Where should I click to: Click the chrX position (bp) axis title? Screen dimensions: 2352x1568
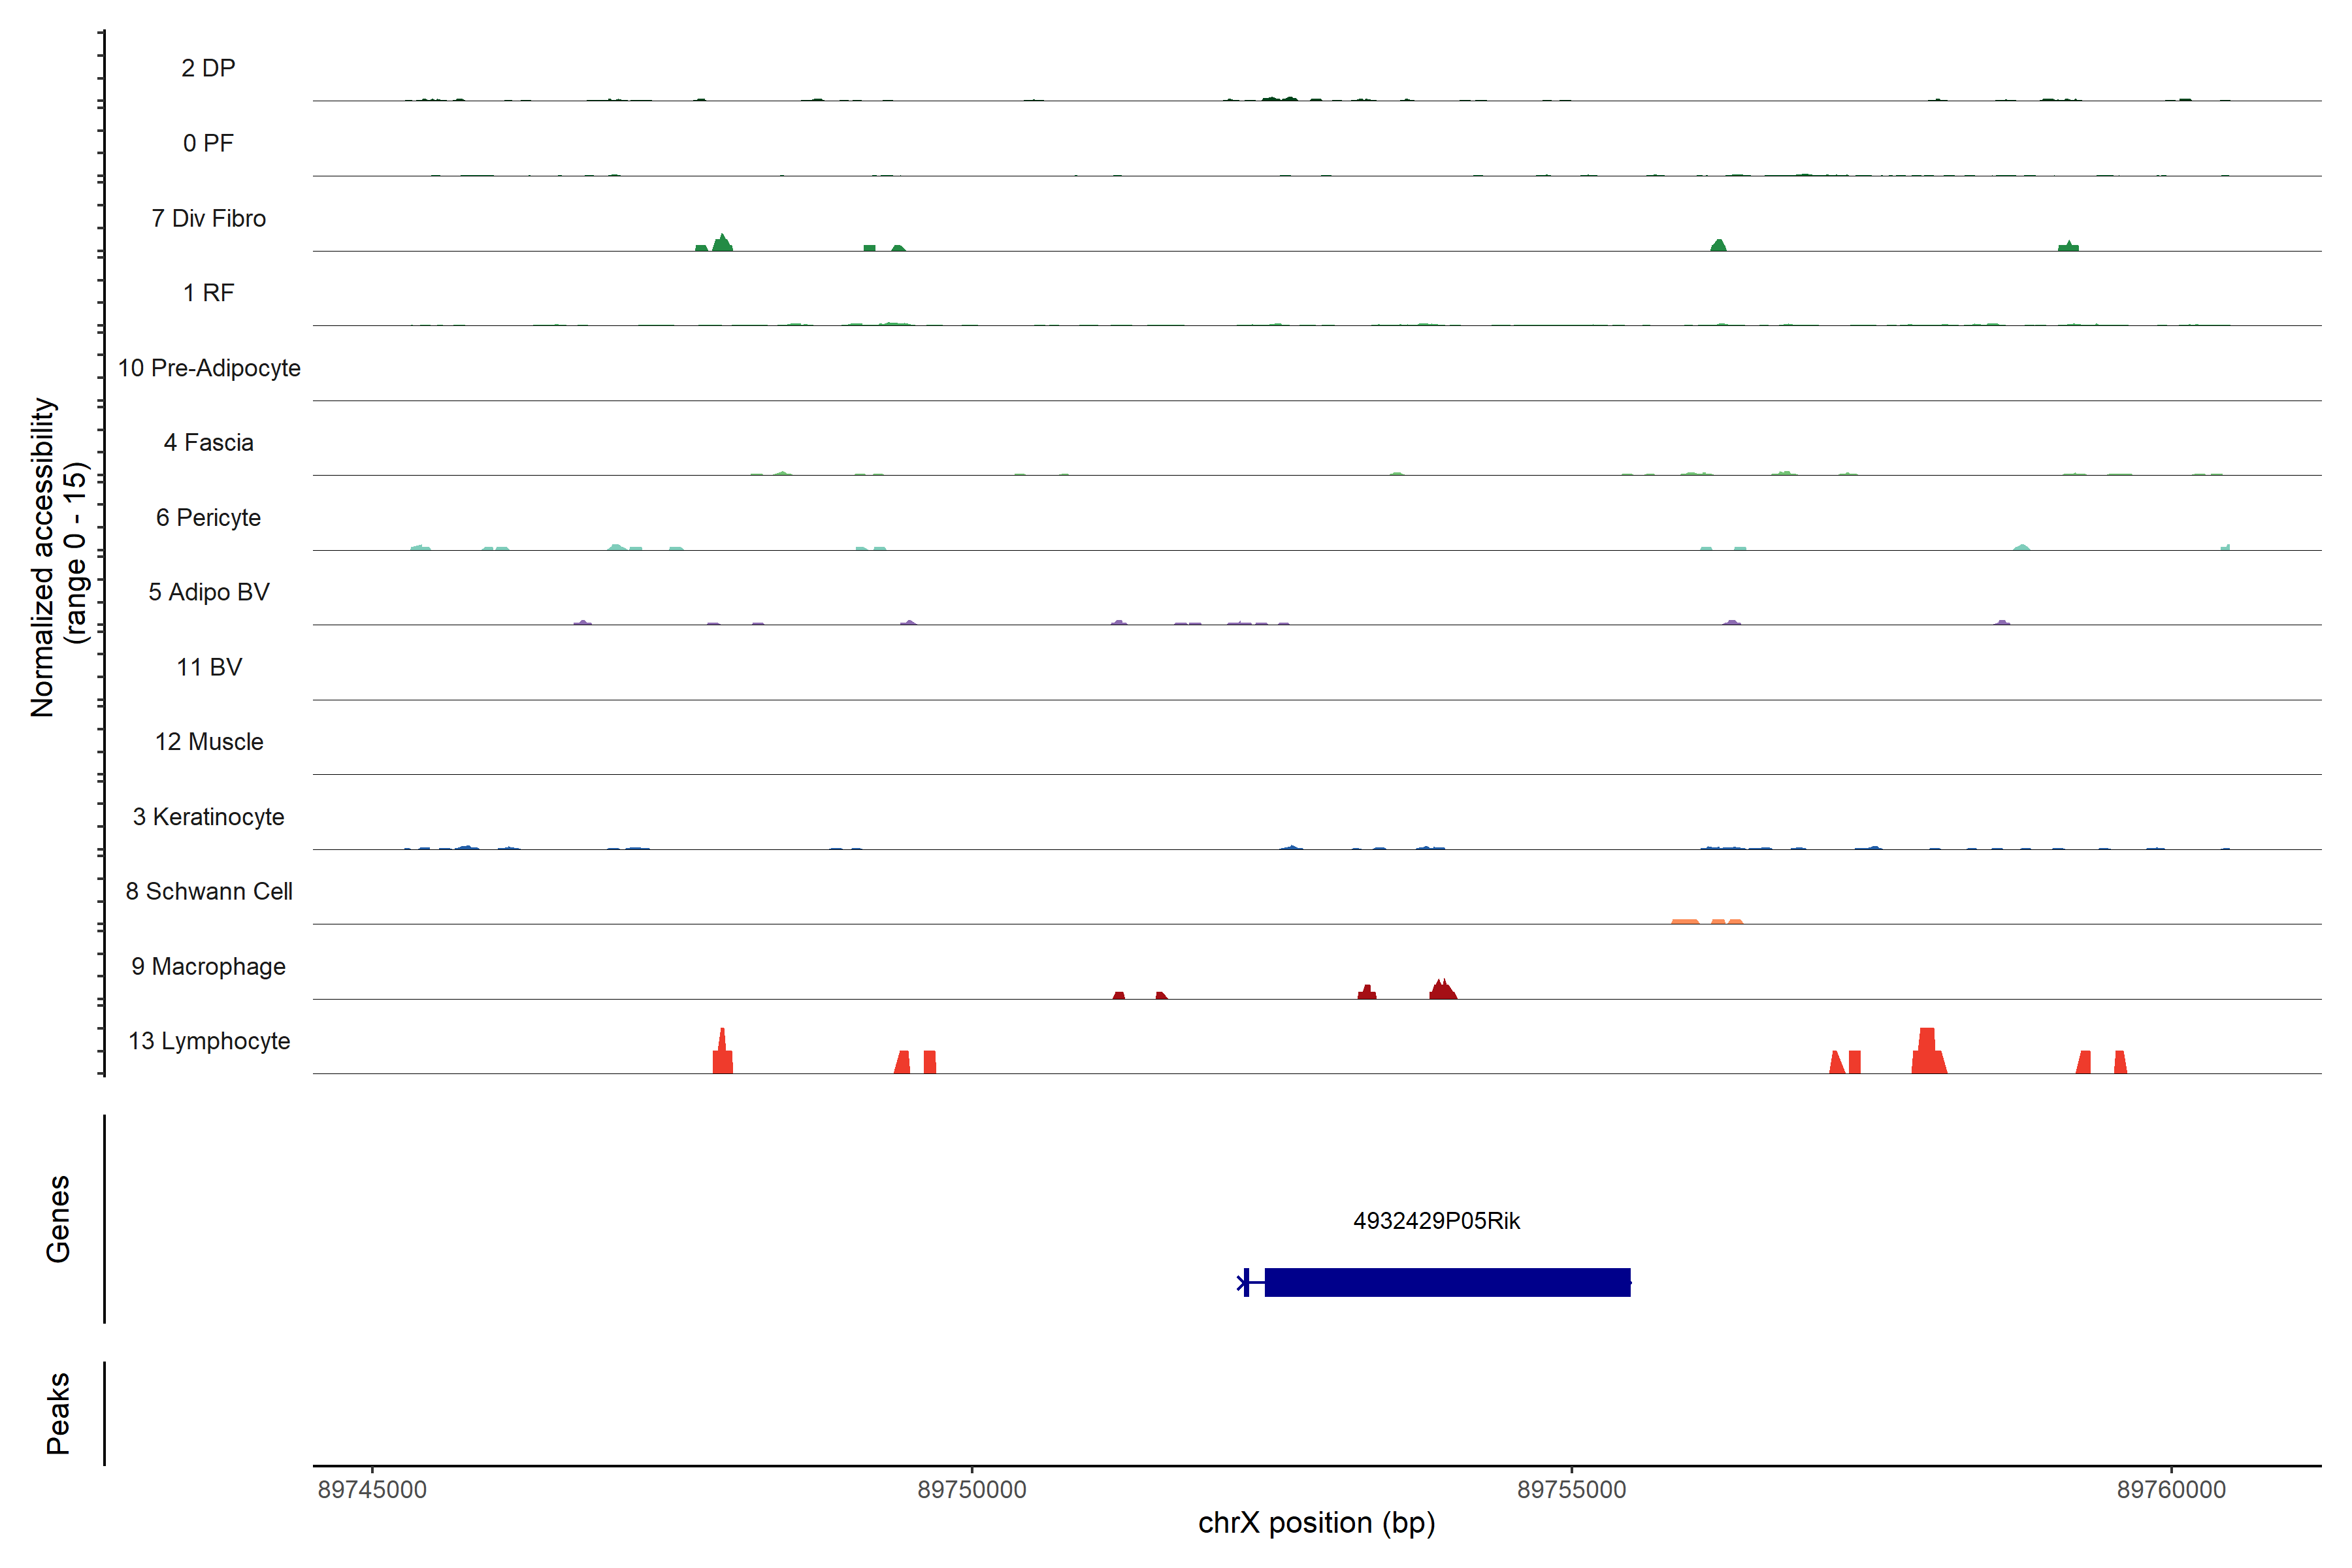1316,1523
